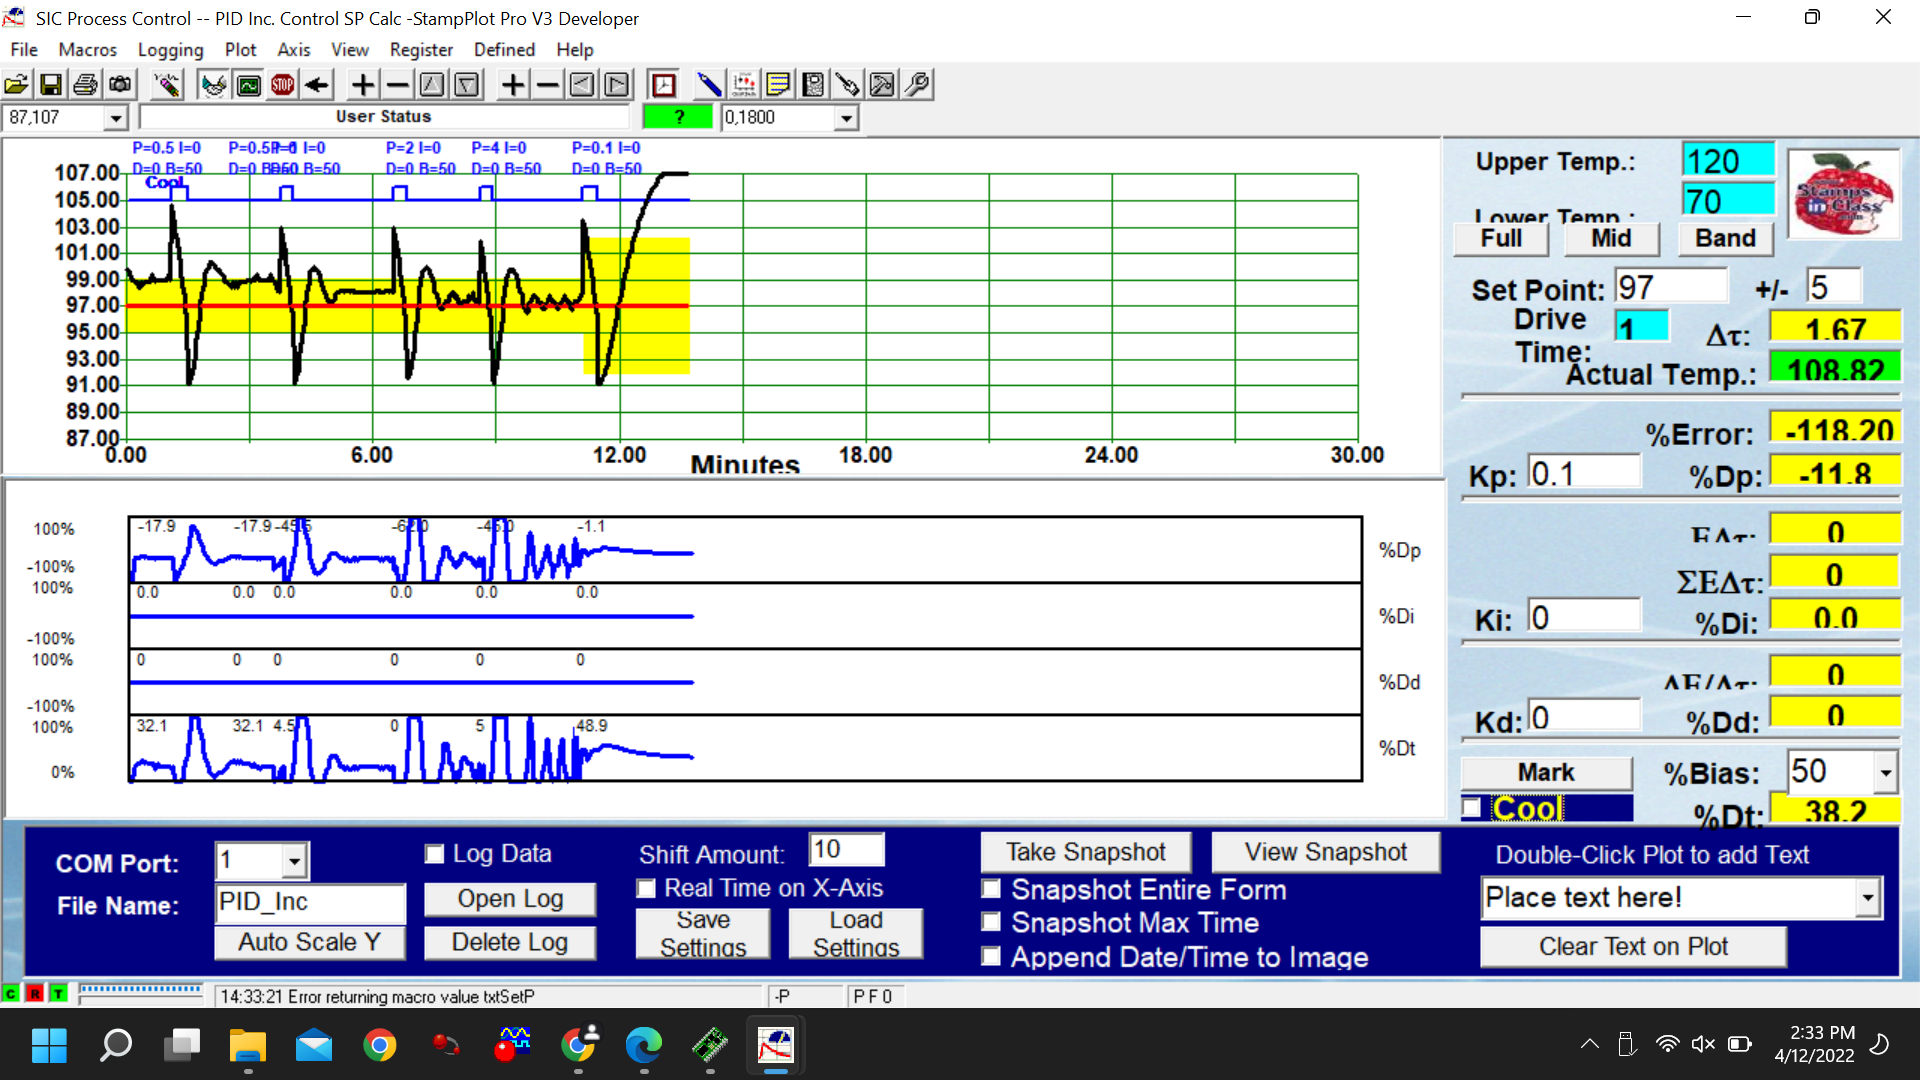Toggle Real Time on X-Axis checkbox
Screen dimensions: 1920x1080
(x=646, y=889)
